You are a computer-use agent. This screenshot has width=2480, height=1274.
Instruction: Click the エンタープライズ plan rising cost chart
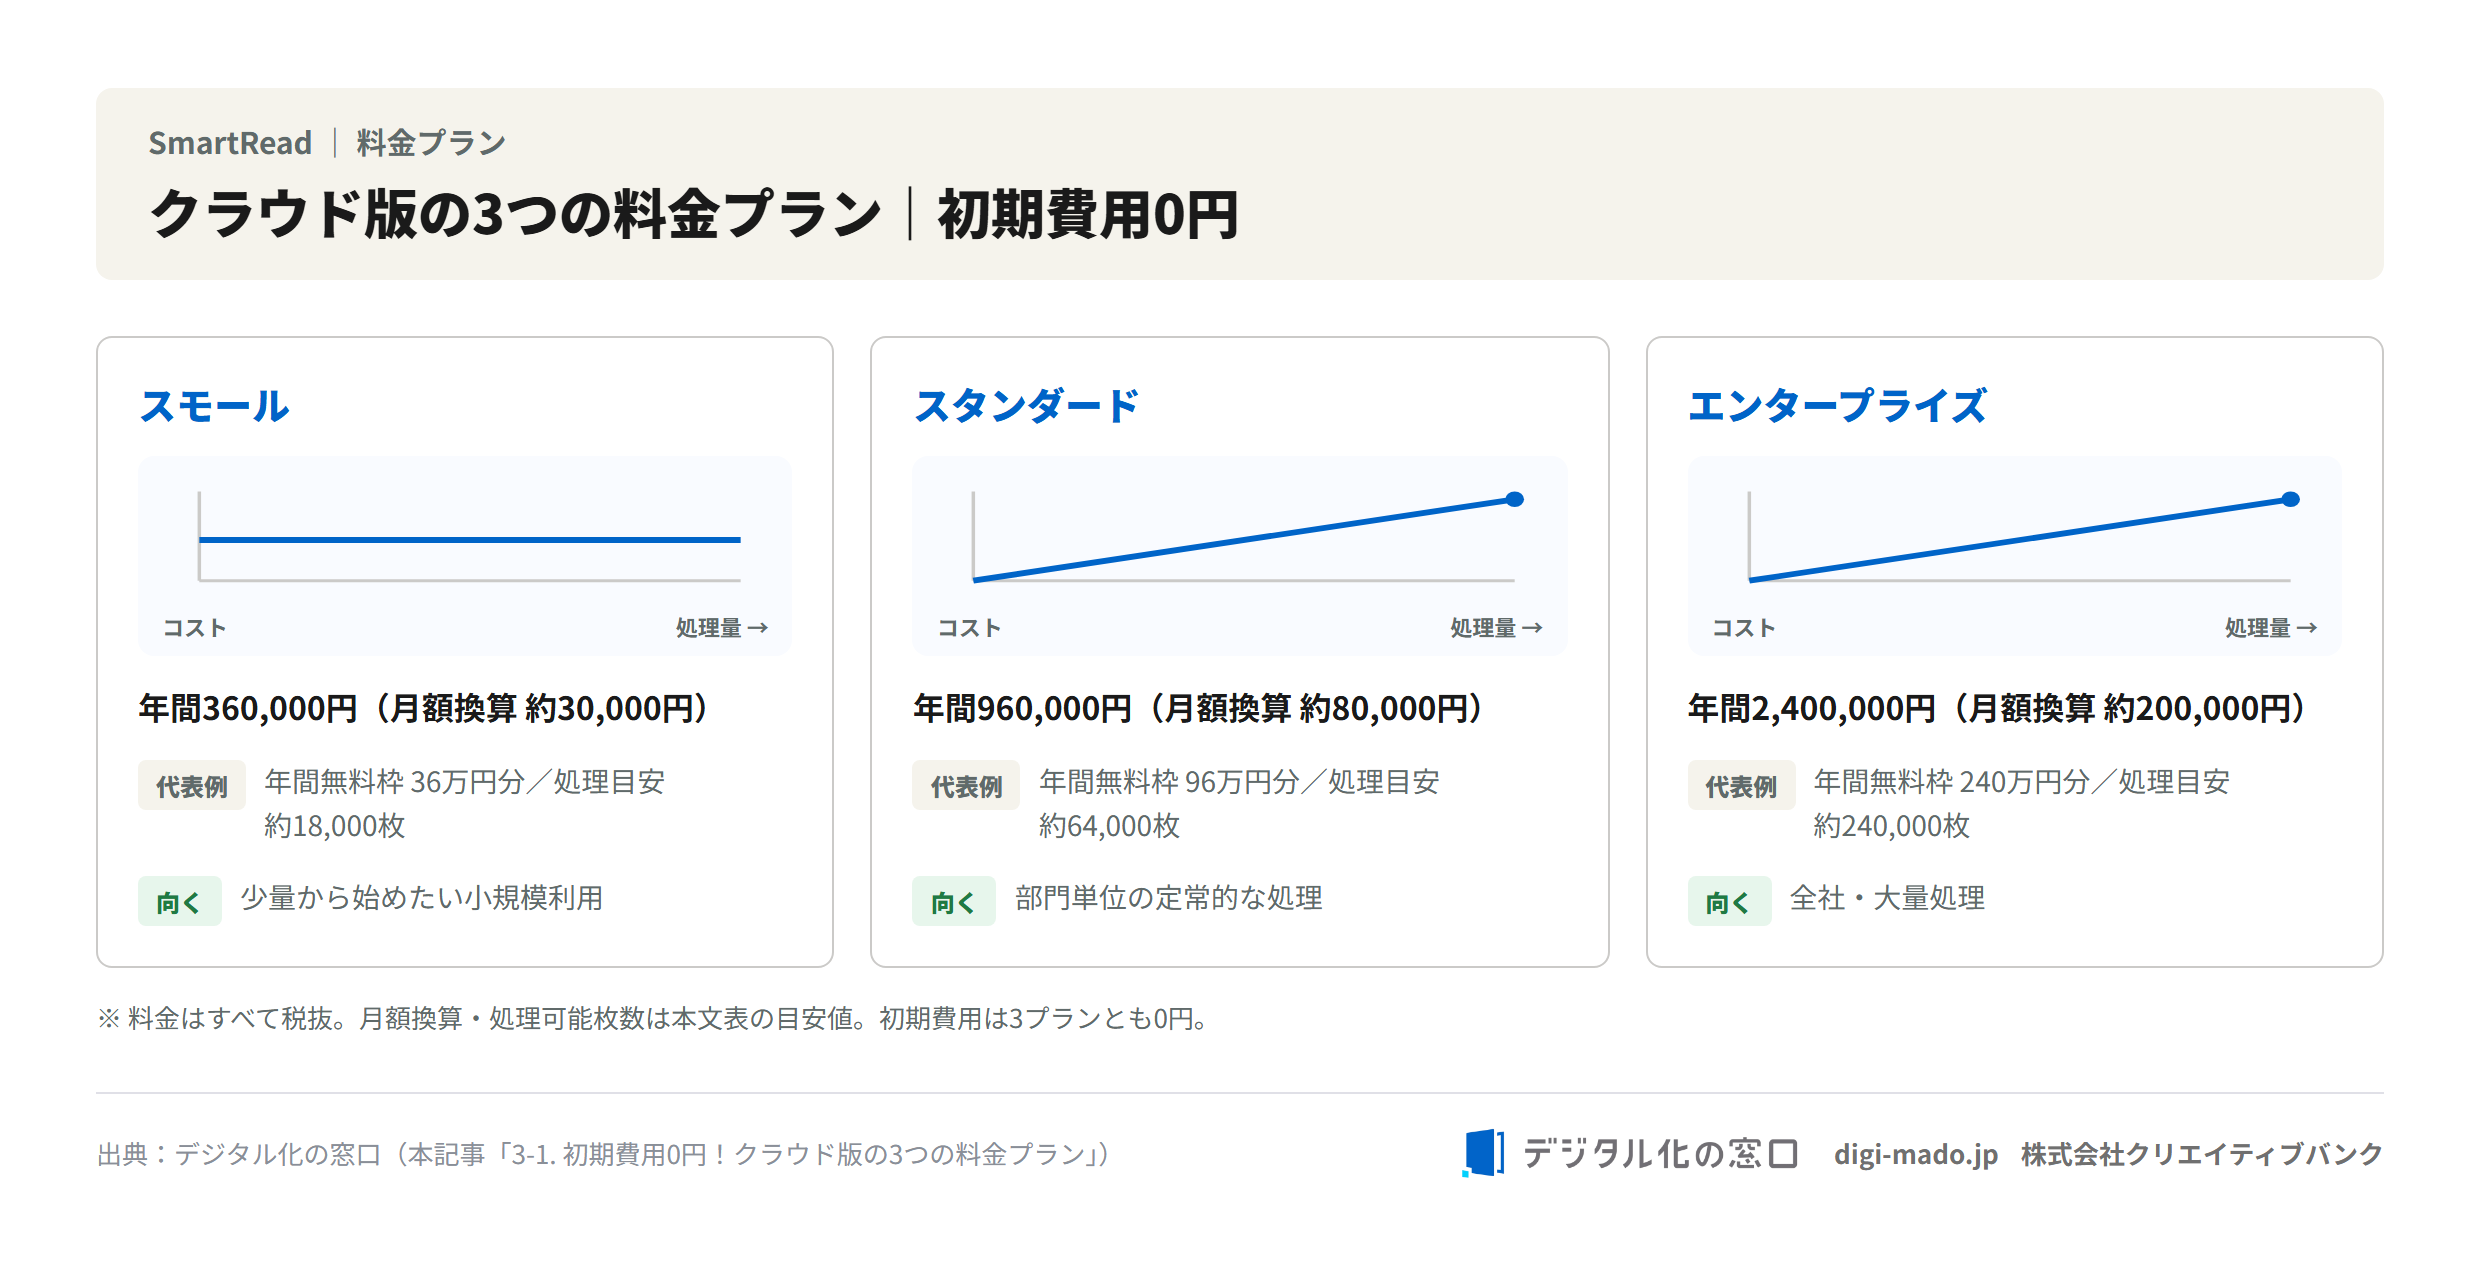[2014, 556]
